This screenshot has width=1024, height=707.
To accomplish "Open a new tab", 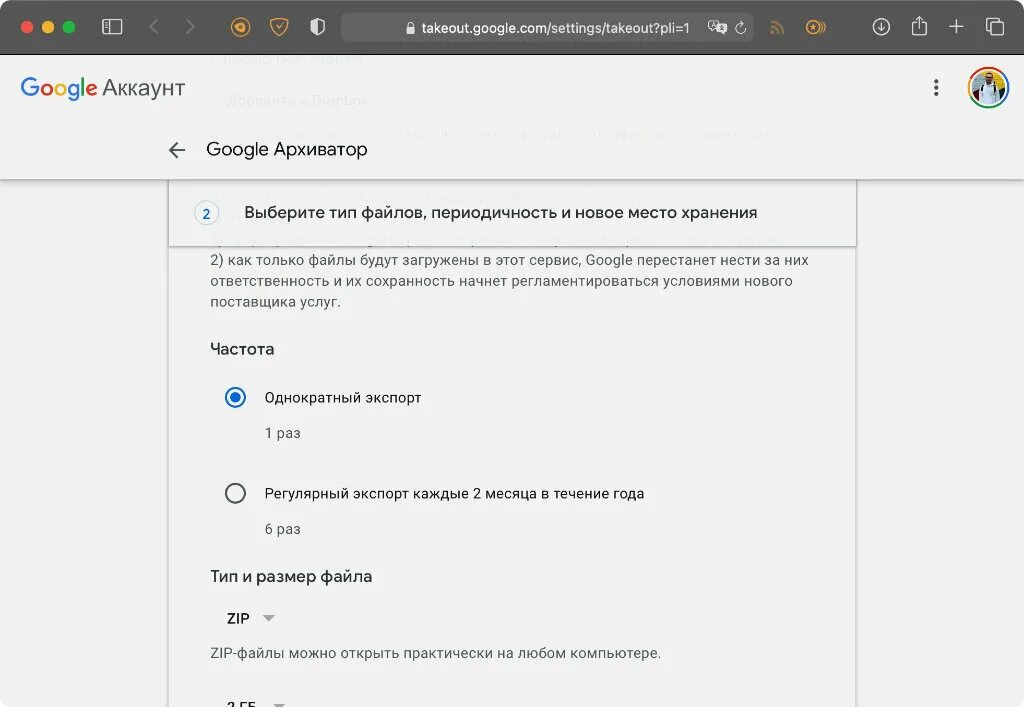I will [x=956, y=27].
